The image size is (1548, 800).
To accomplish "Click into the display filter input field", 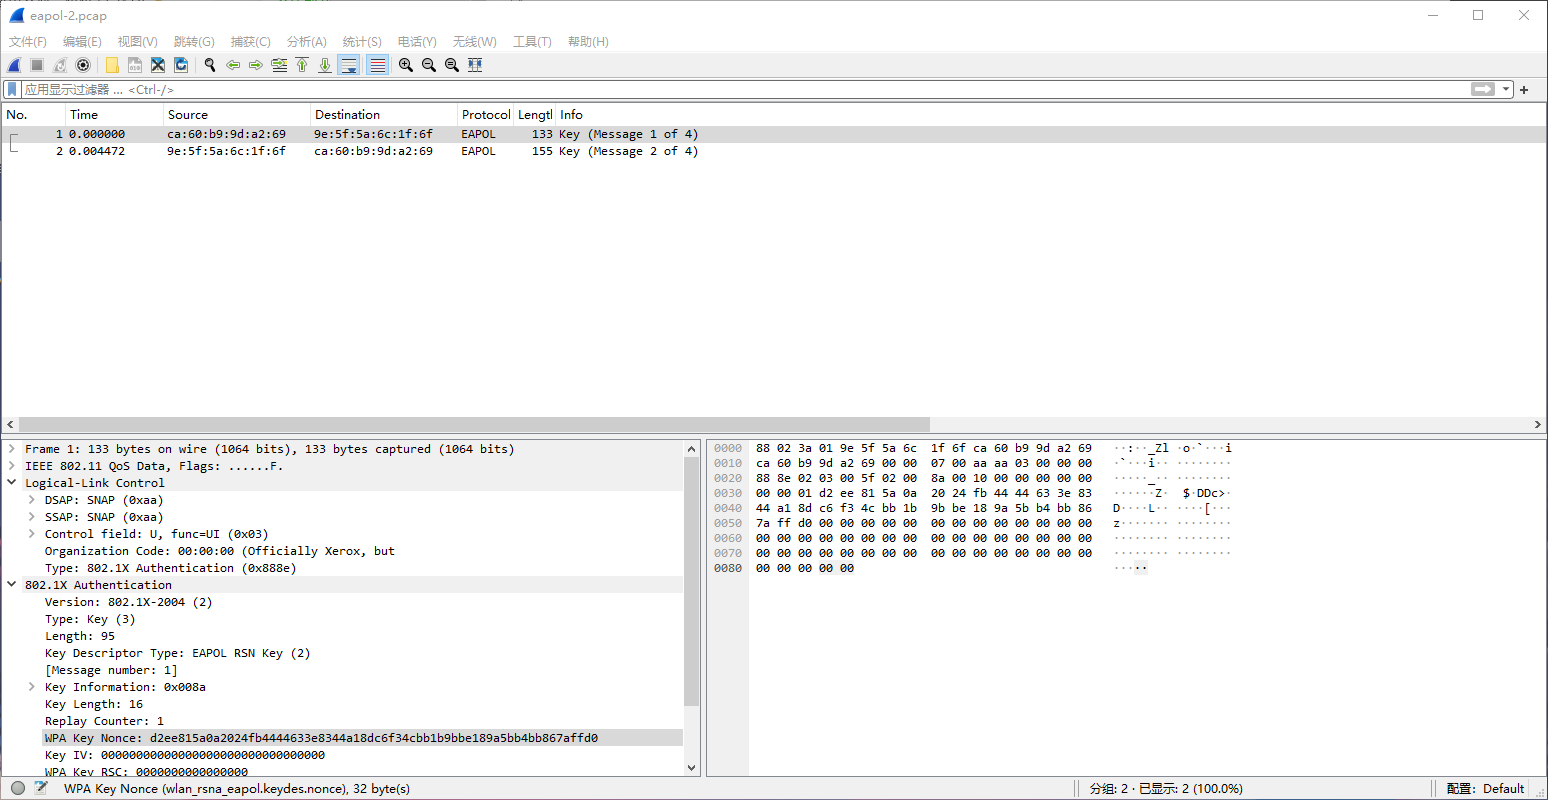I will click(745, 89).
